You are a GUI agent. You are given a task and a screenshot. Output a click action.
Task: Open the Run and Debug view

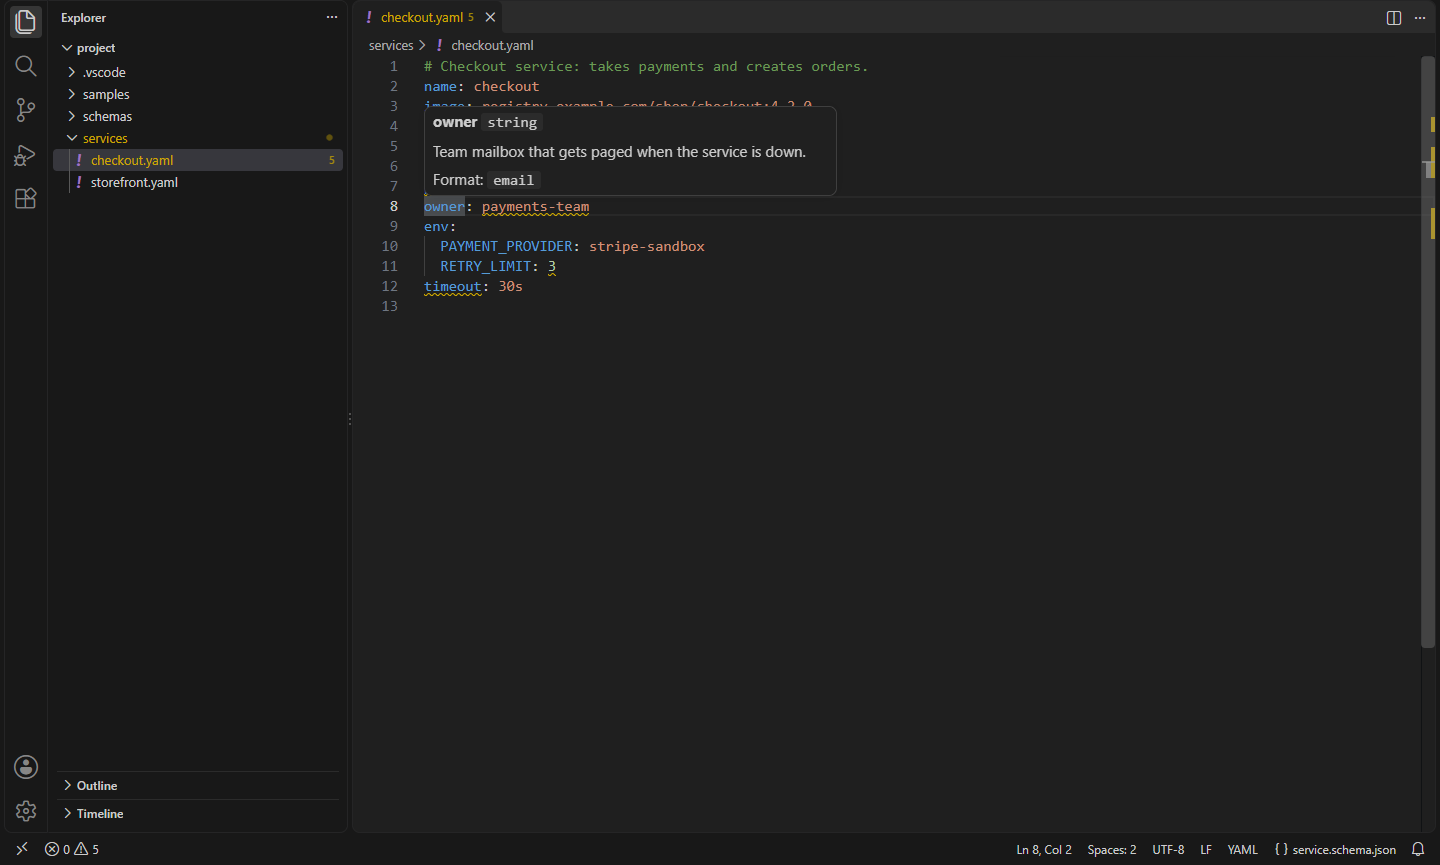pyautogui.click(x=26, y=155)
